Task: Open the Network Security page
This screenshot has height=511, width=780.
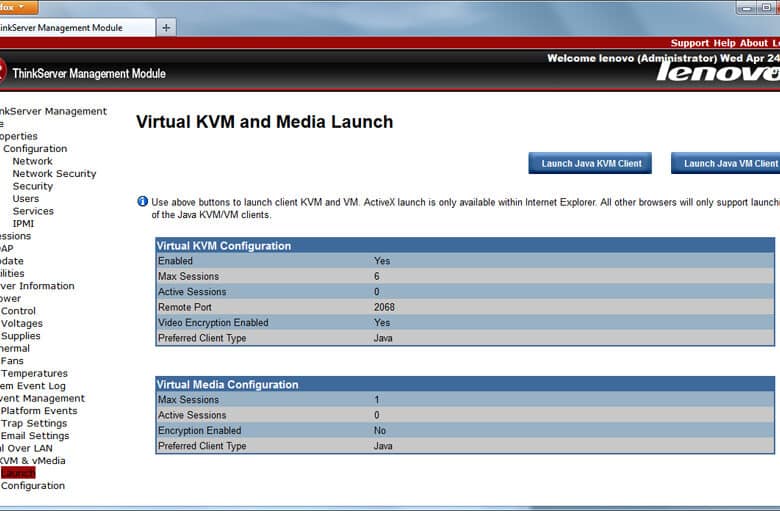Action: point(54,174)
